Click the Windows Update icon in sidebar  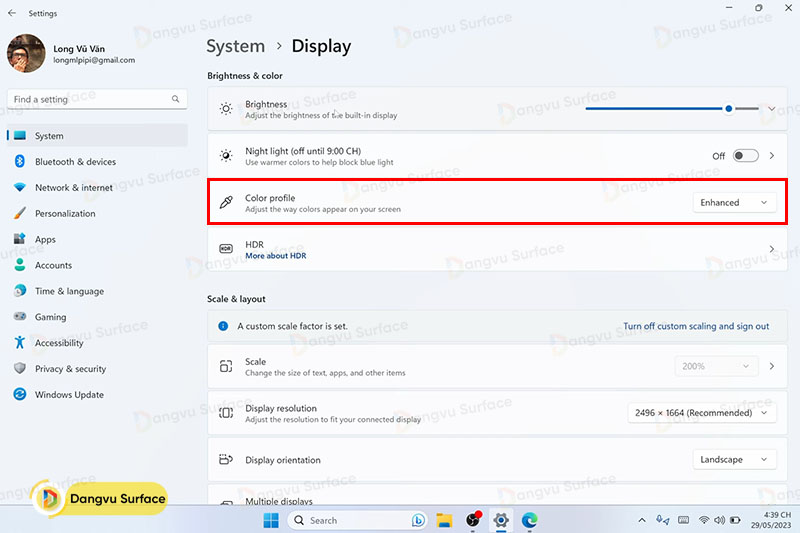[19, 395]
